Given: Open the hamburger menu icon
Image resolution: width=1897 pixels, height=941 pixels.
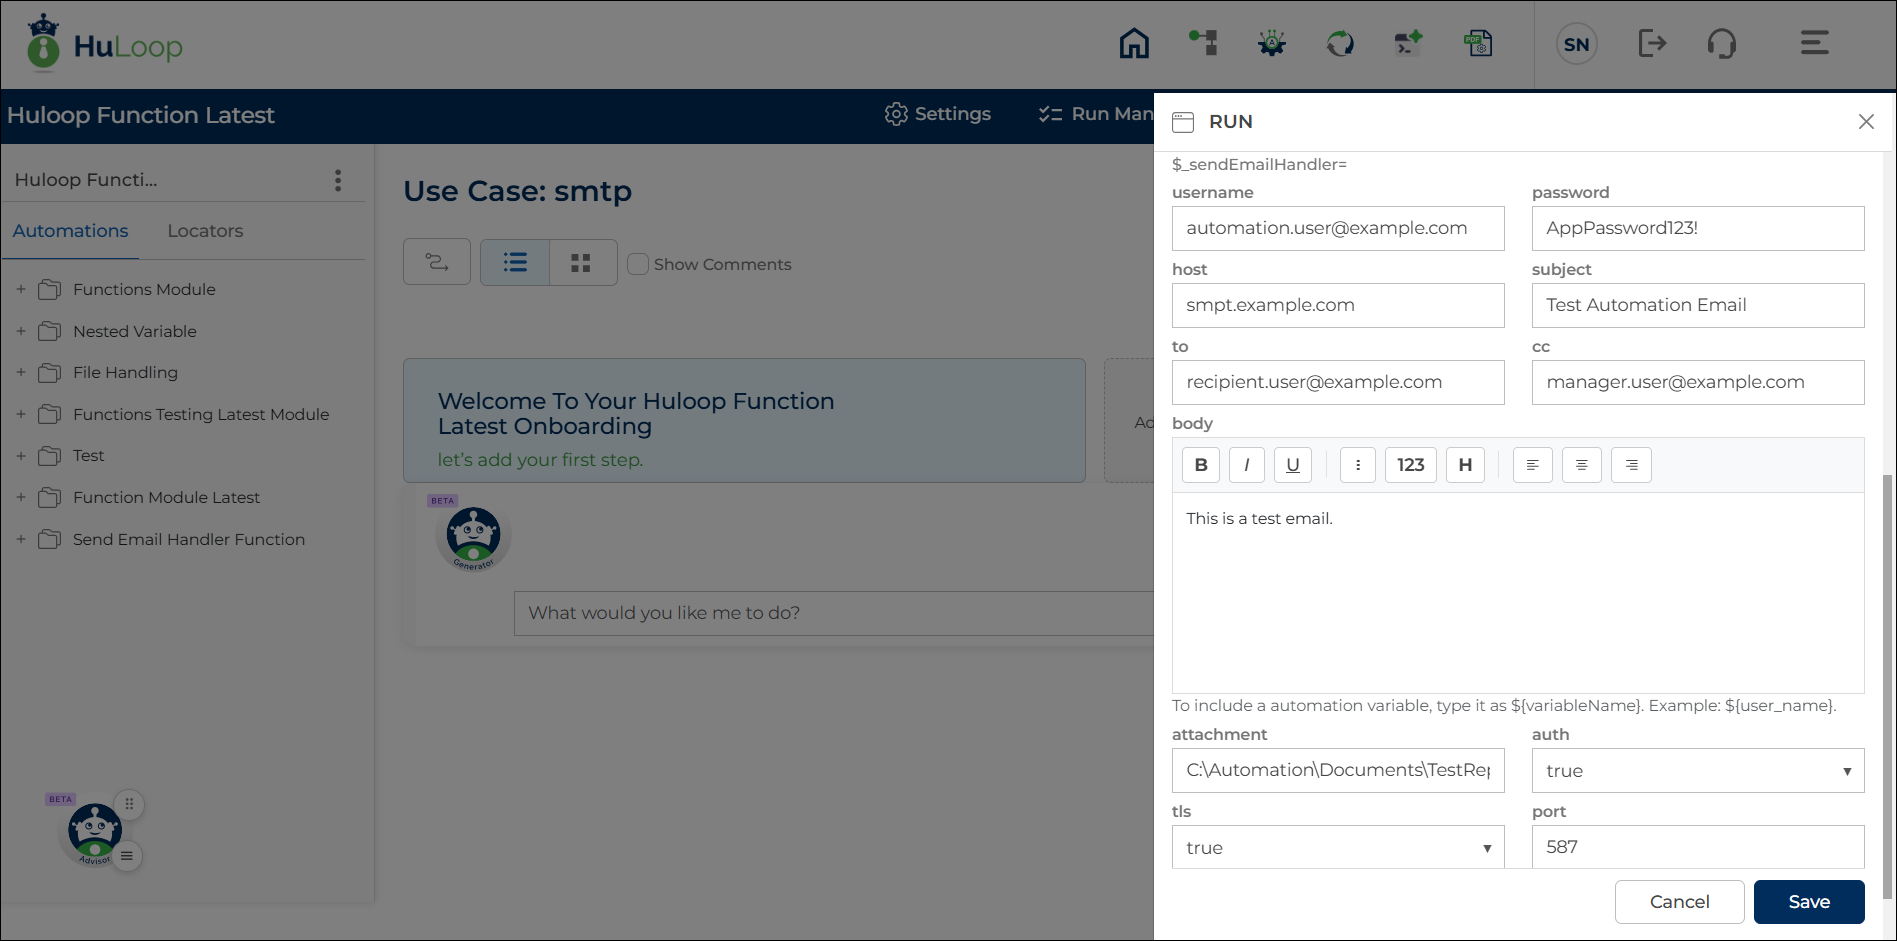Looking at the screenshot, I should pyautogui.click(x=1815, y=43).
